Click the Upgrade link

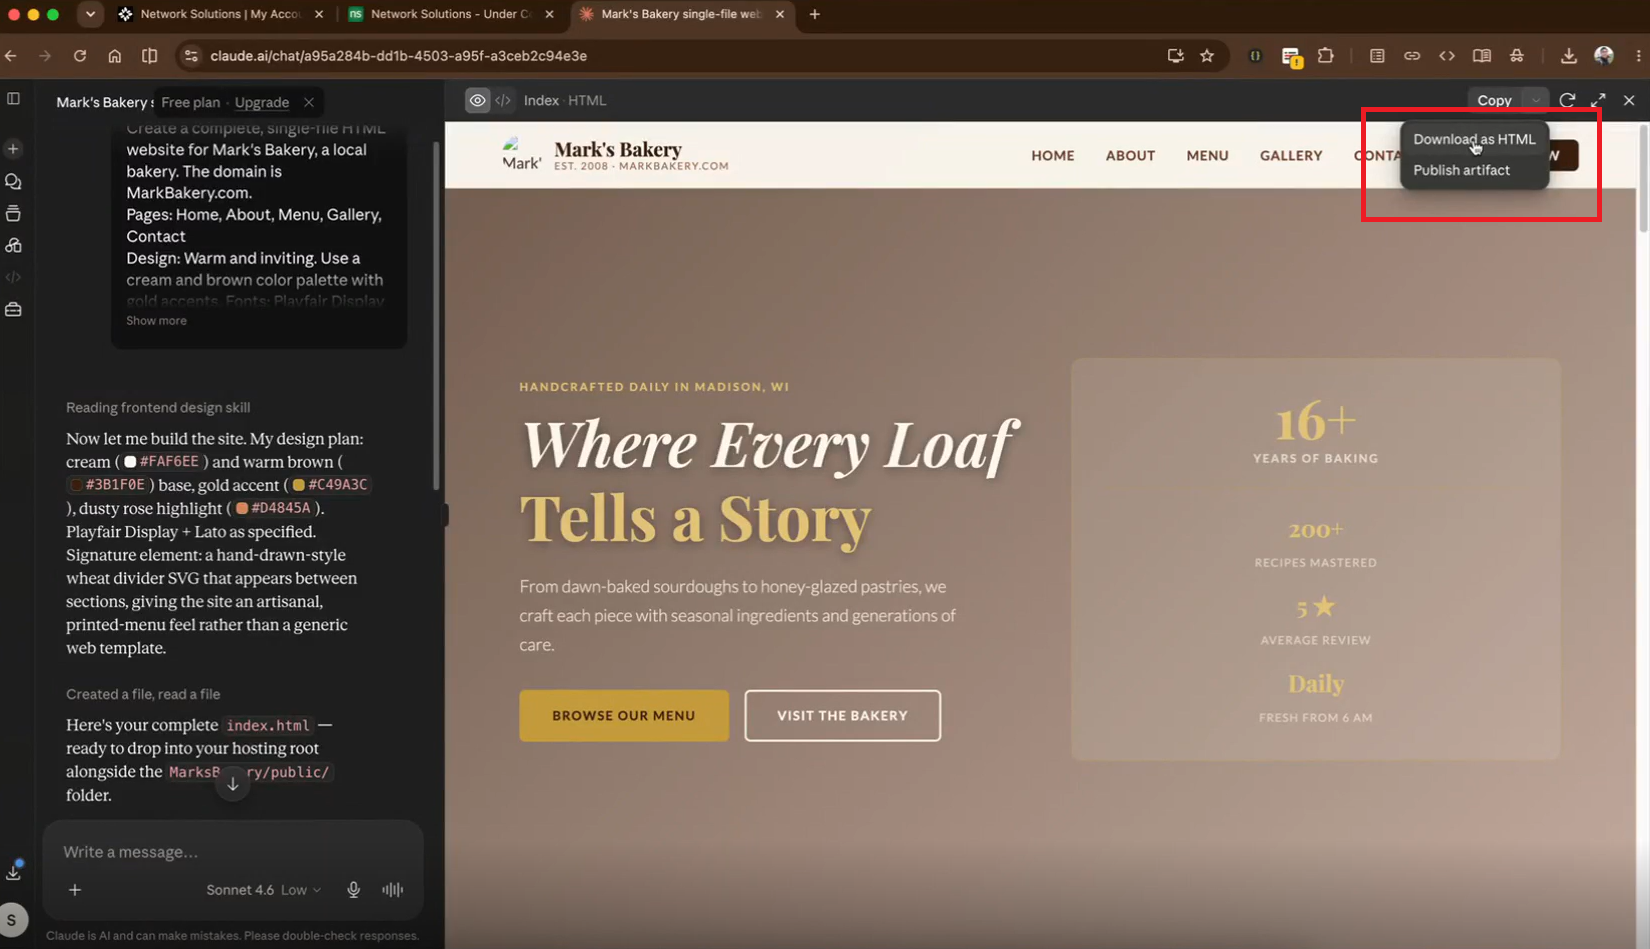[x=261, y=102]
